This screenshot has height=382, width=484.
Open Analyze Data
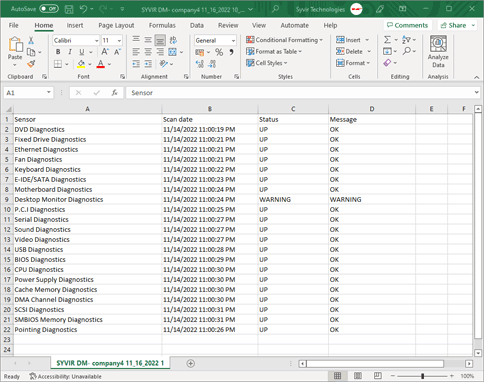438,52
